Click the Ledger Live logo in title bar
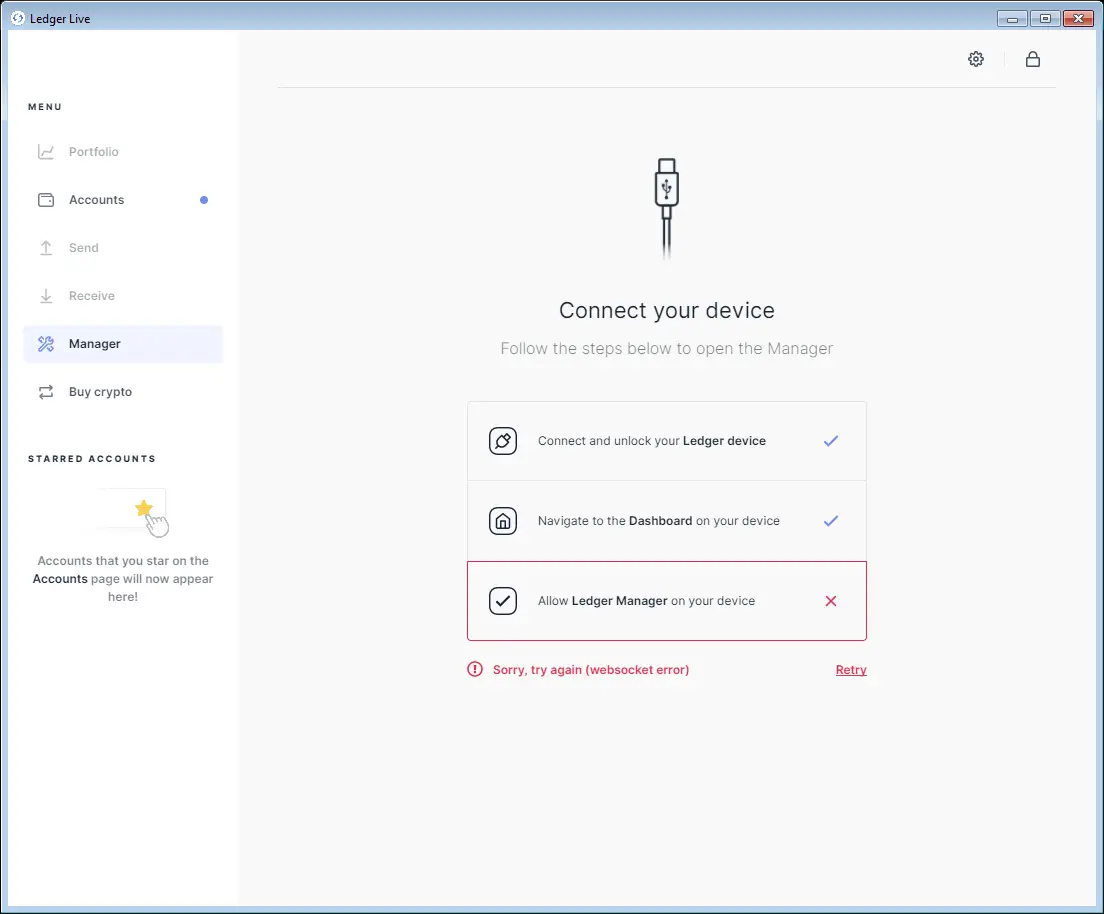 18,18
